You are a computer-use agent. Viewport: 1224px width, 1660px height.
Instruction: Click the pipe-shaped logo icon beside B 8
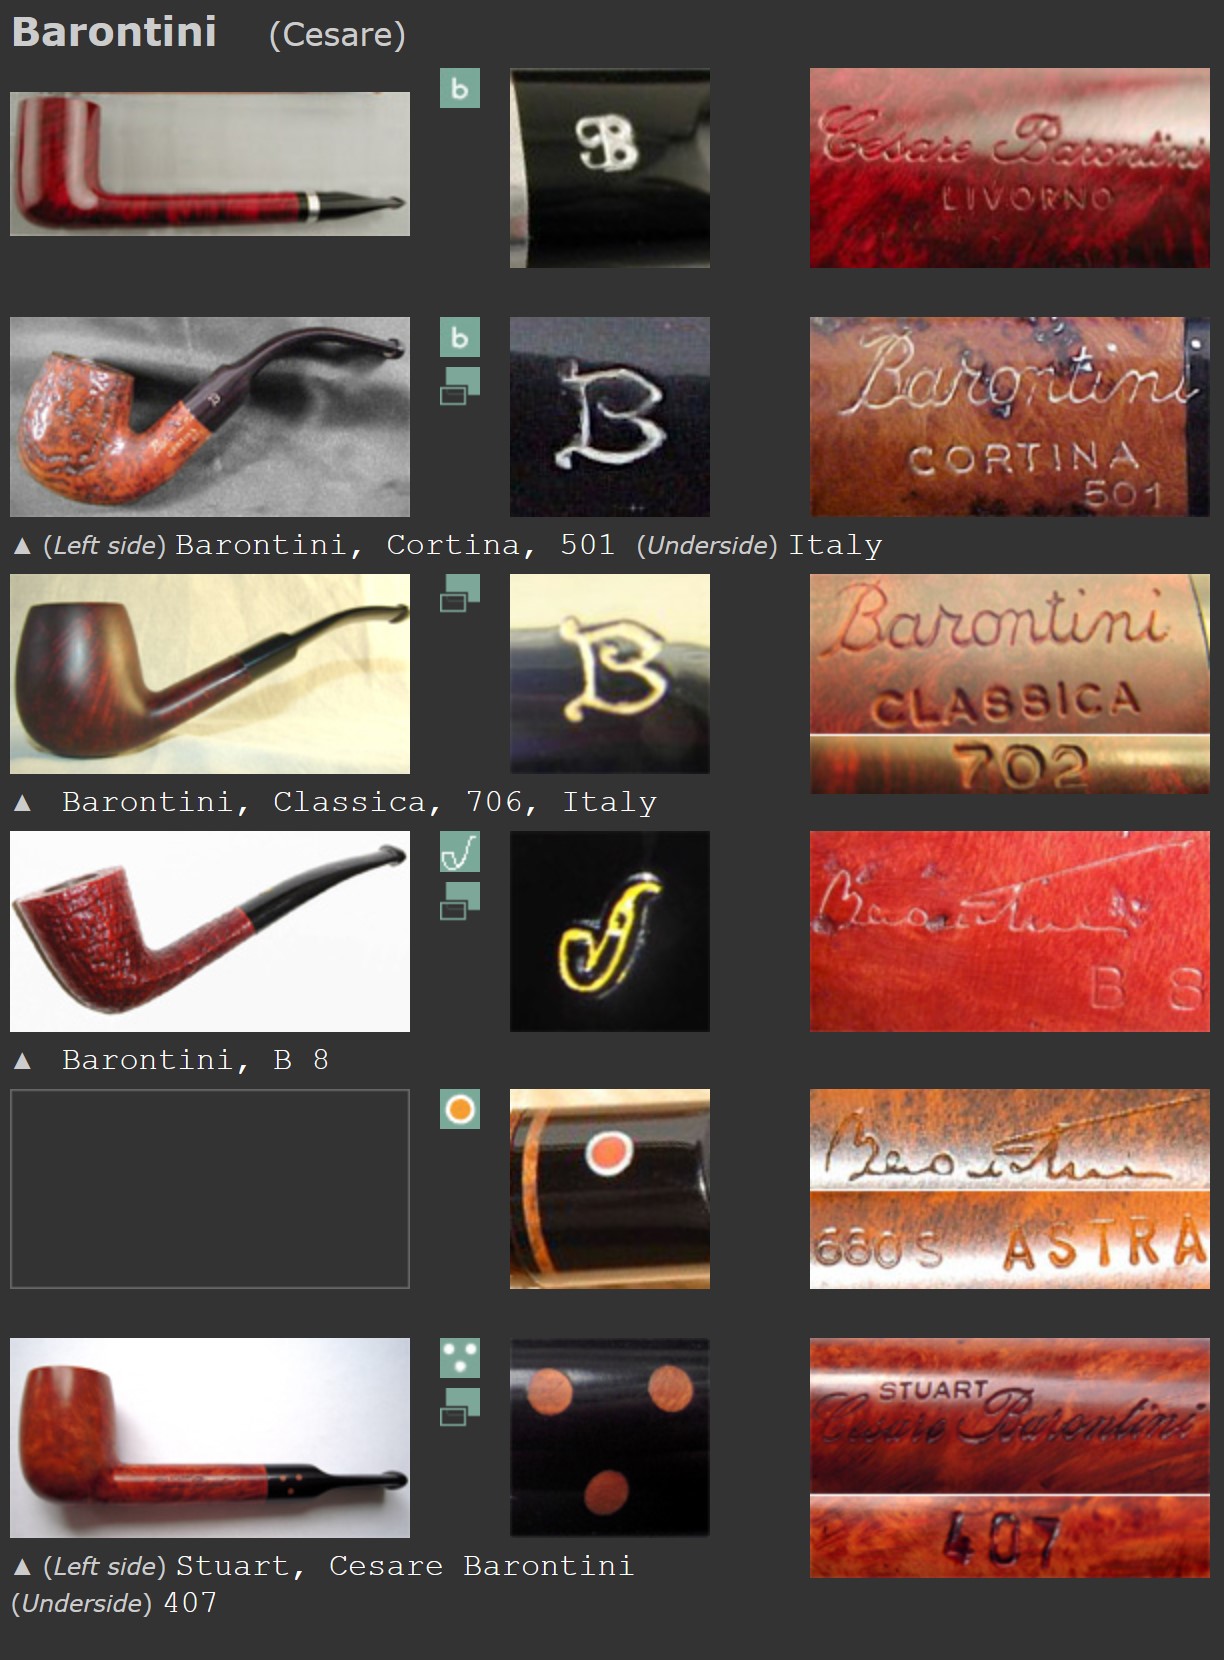460,852
